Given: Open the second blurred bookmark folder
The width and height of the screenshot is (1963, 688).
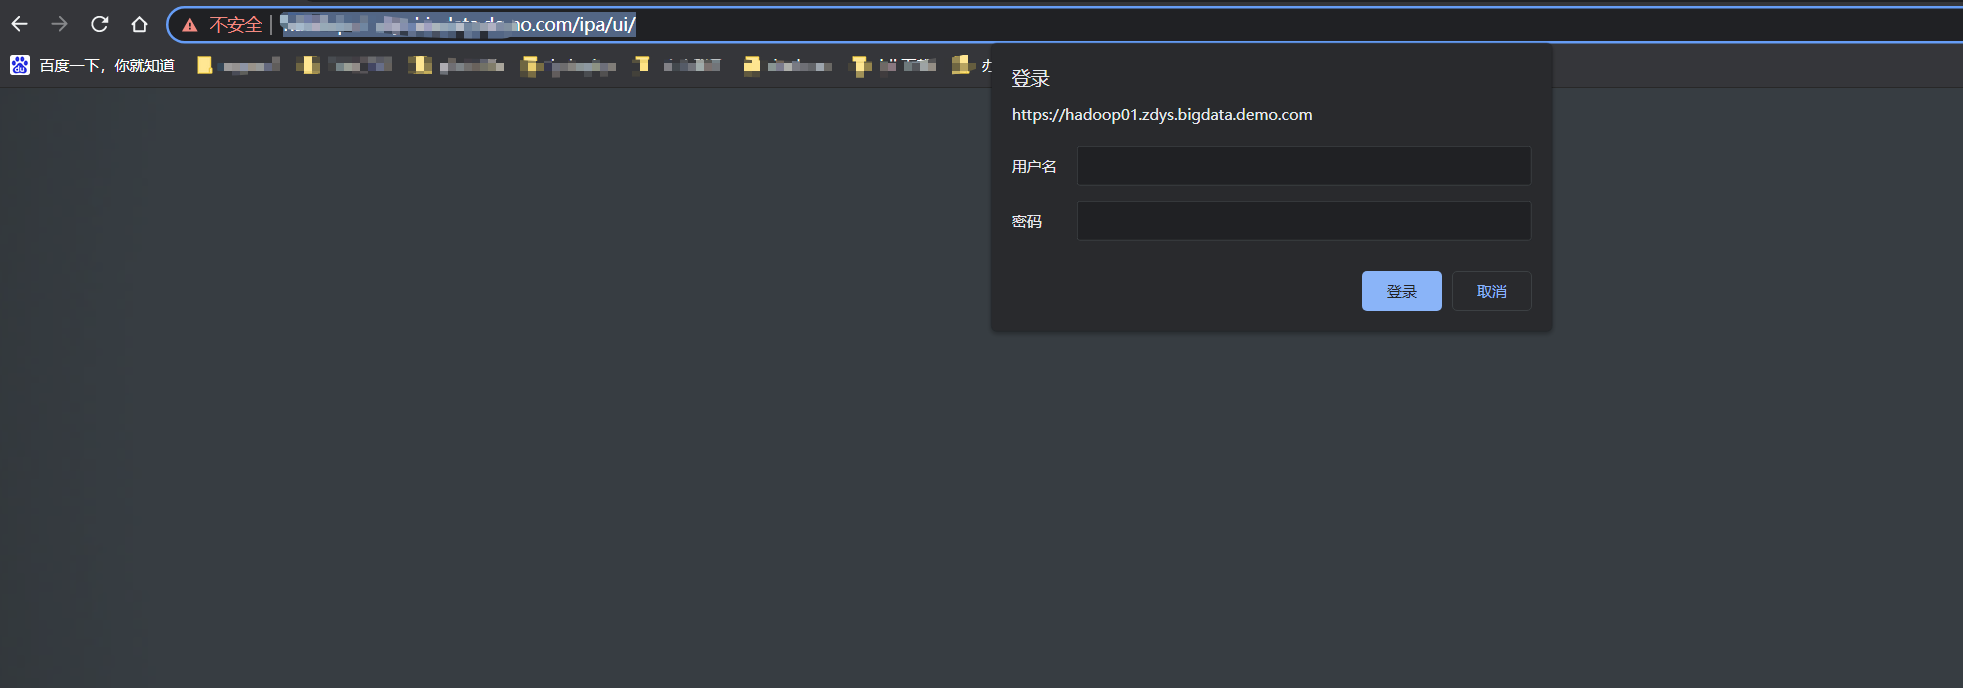Looking at the screenshot, I should (345, 65).
